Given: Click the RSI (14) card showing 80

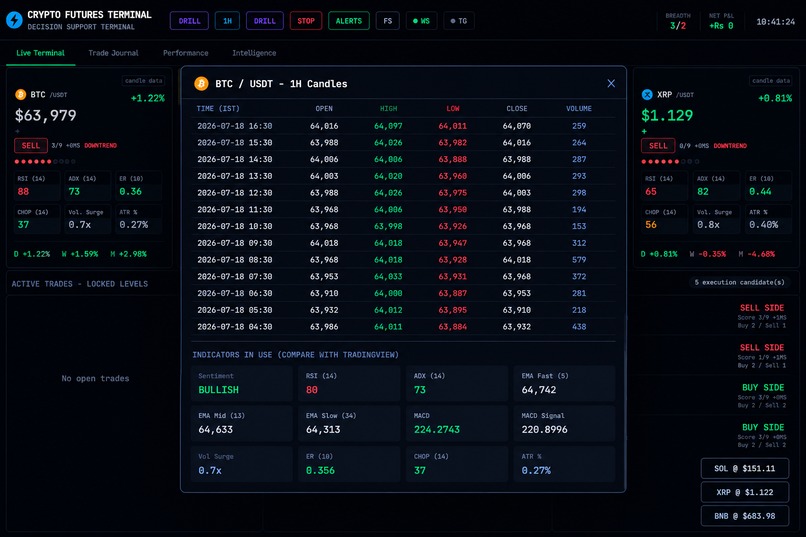Looking at the screenshot, I should click(x=349, y=383).
